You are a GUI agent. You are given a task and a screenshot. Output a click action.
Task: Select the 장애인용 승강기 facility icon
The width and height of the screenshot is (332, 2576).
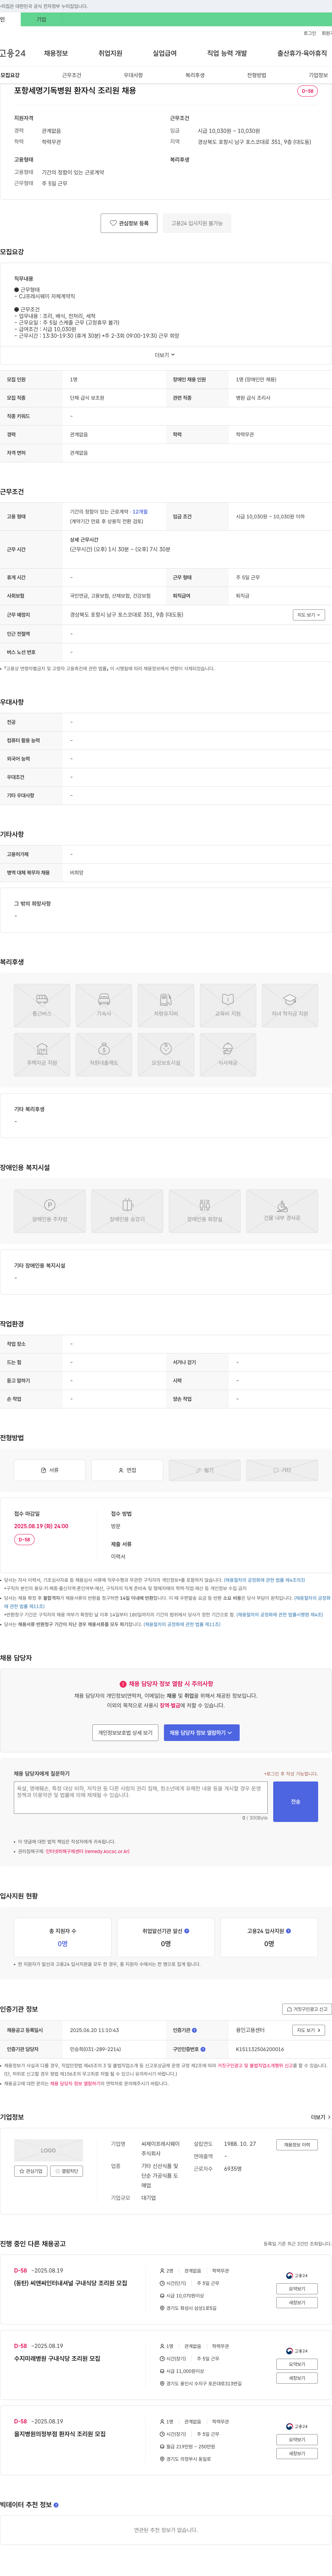(x=127, y=1210)
